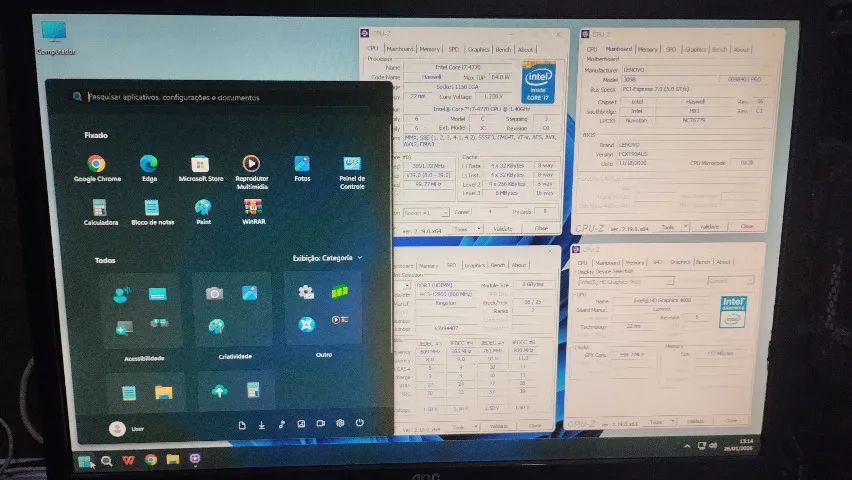
Task: Open taskbar search magnifier
Action: tap(106, 461)
